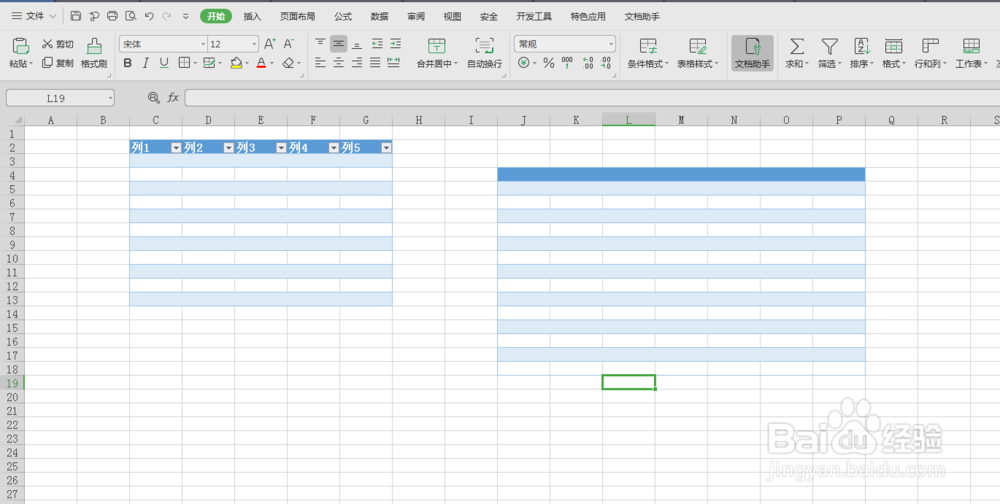Increase font size with A+ icon
The image size is (1000, 504).
tap(270, 43)
